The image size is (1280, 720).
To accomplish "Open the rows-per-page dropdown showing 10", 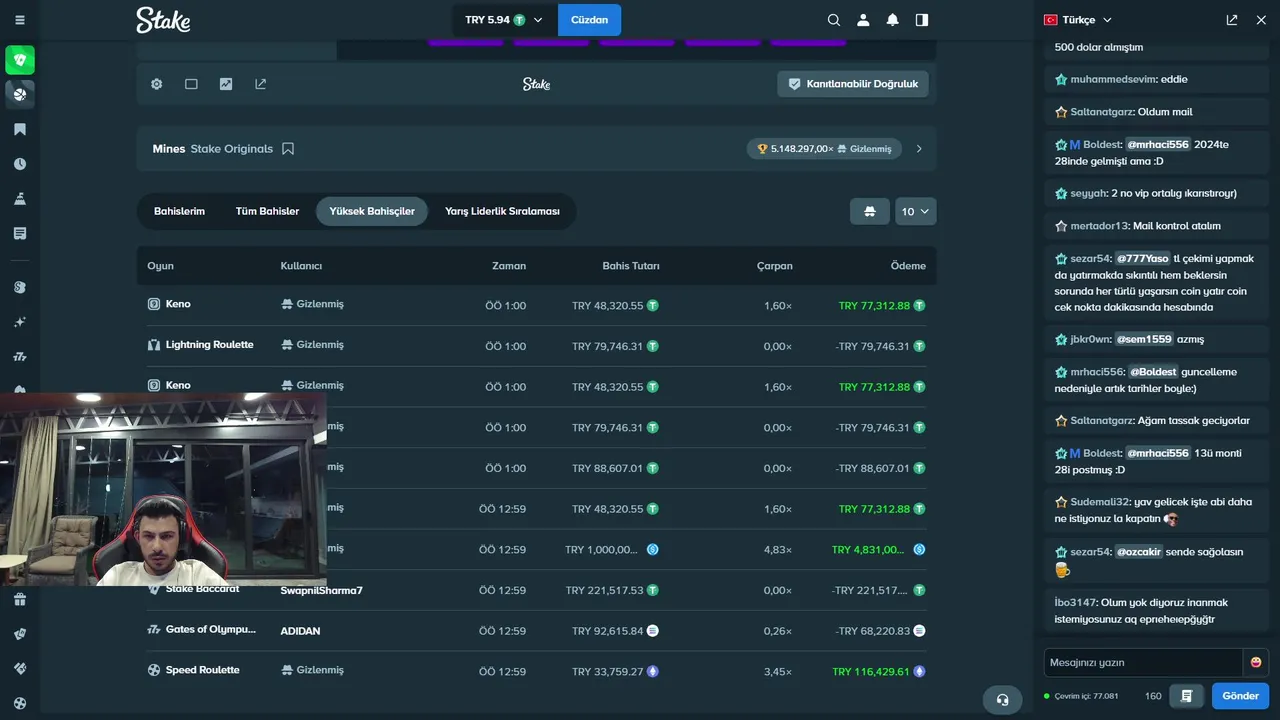I will click(x=915, y=211).
